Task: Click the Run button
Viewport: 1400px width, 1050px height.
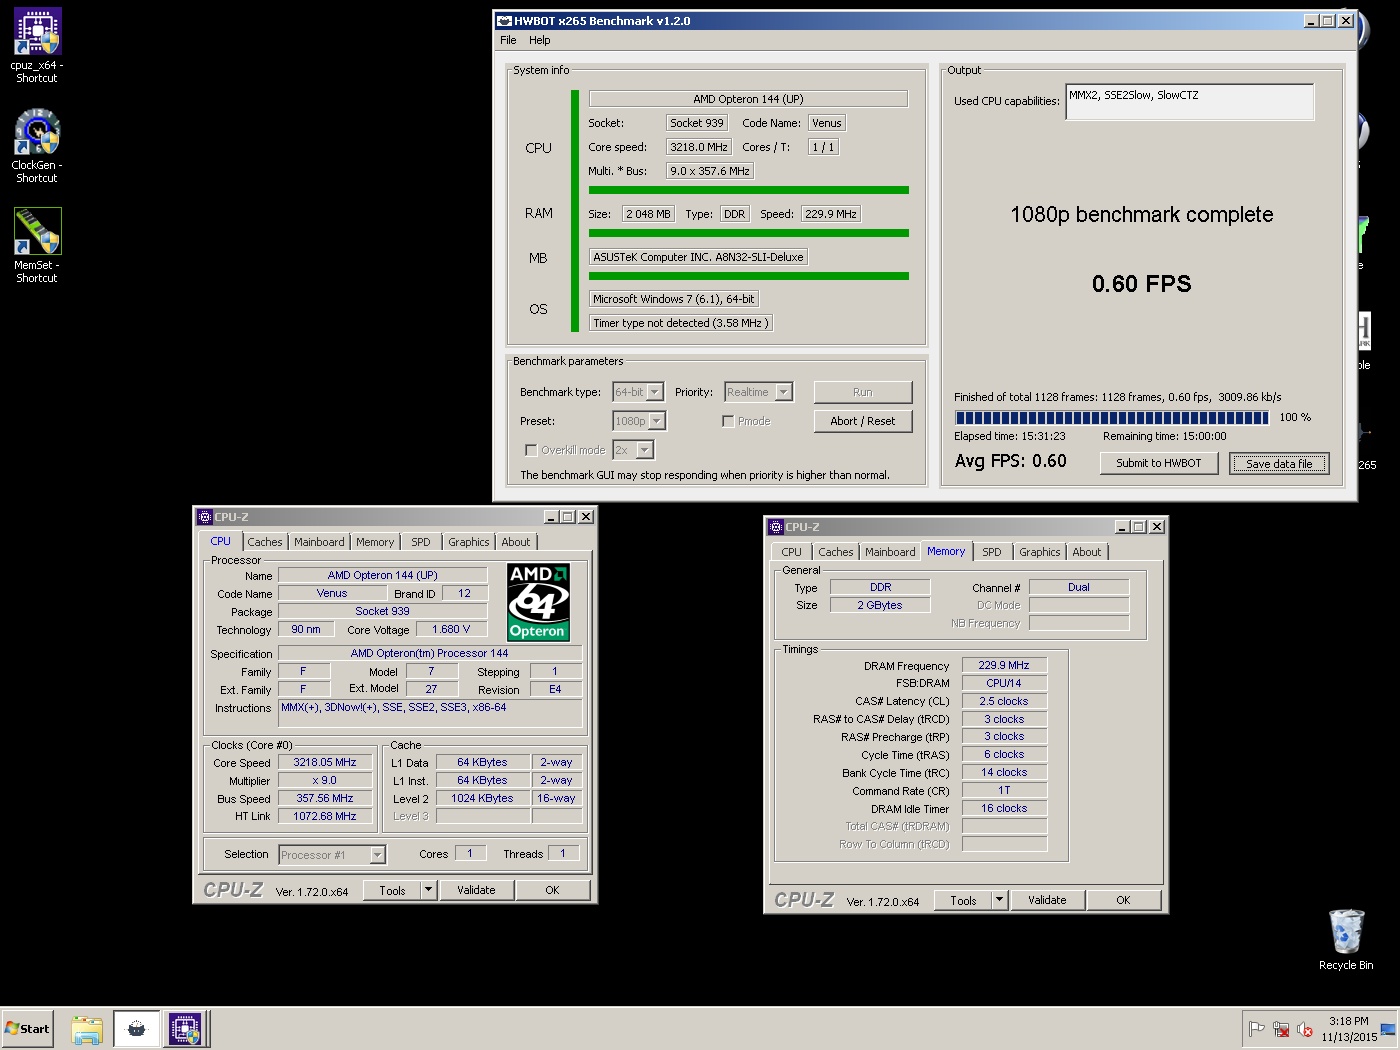Action: click(863, 392)
